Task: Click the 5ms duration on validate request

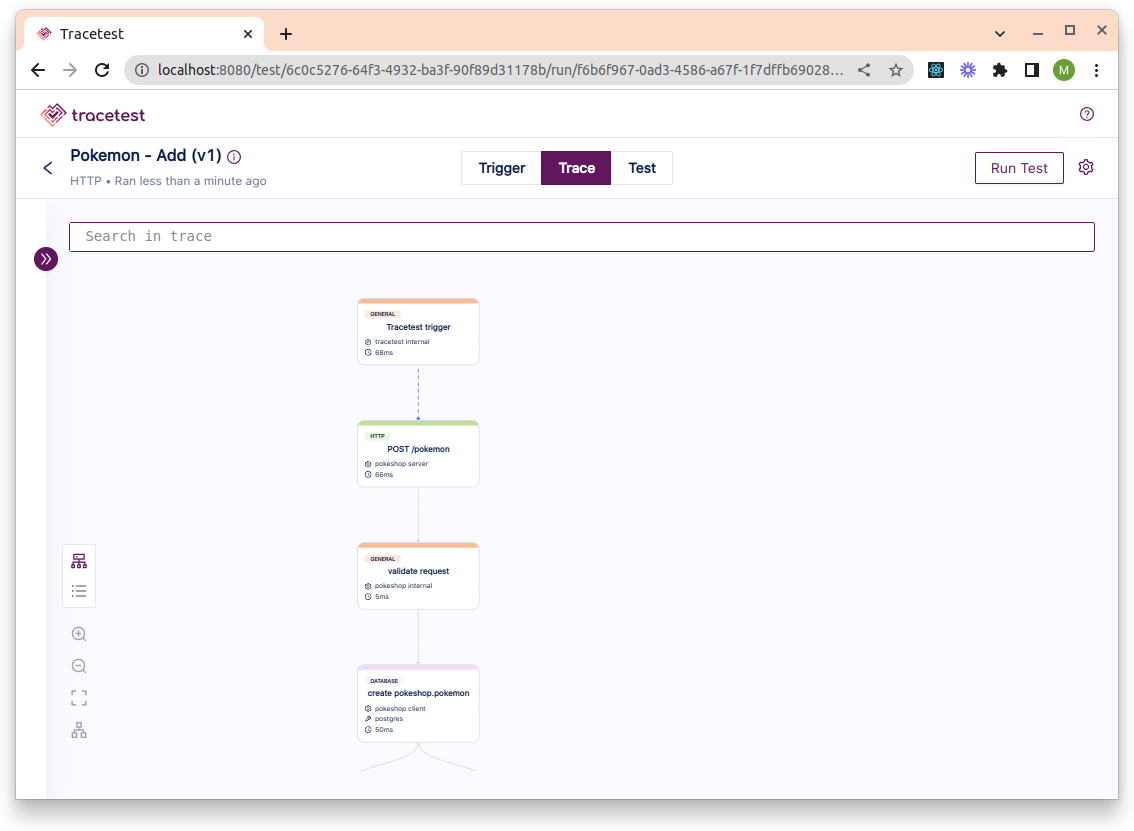Action: coord(382,597)
